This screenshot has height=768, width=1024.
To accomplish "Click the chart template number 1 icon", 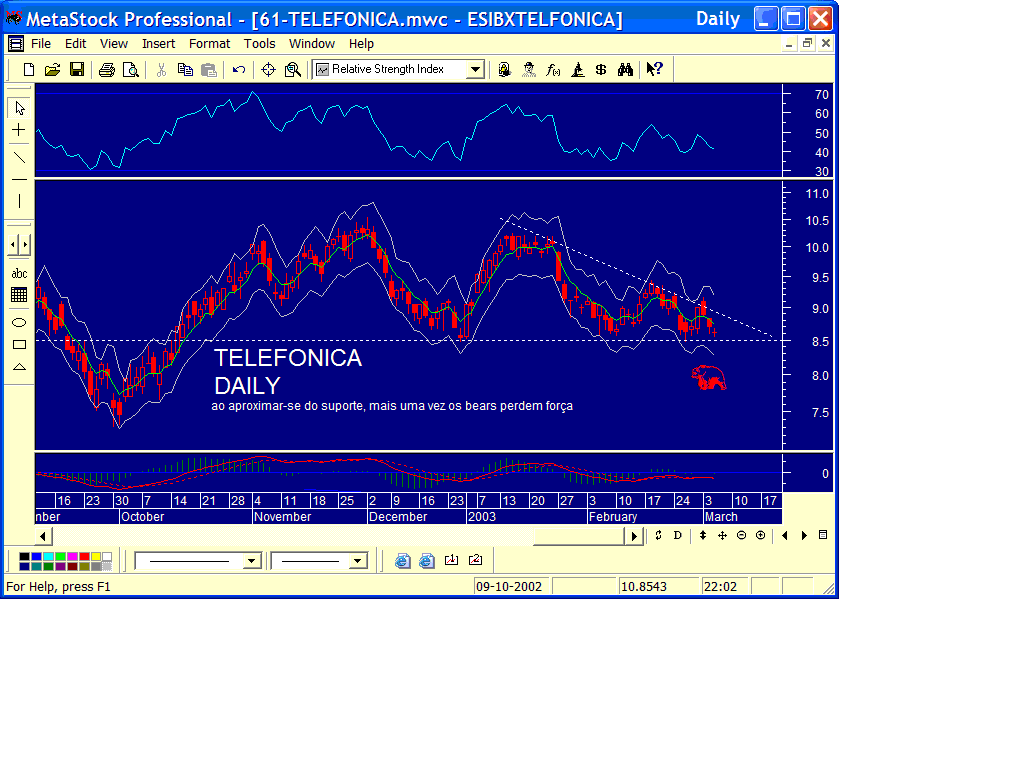I will (x=451, y=560).
